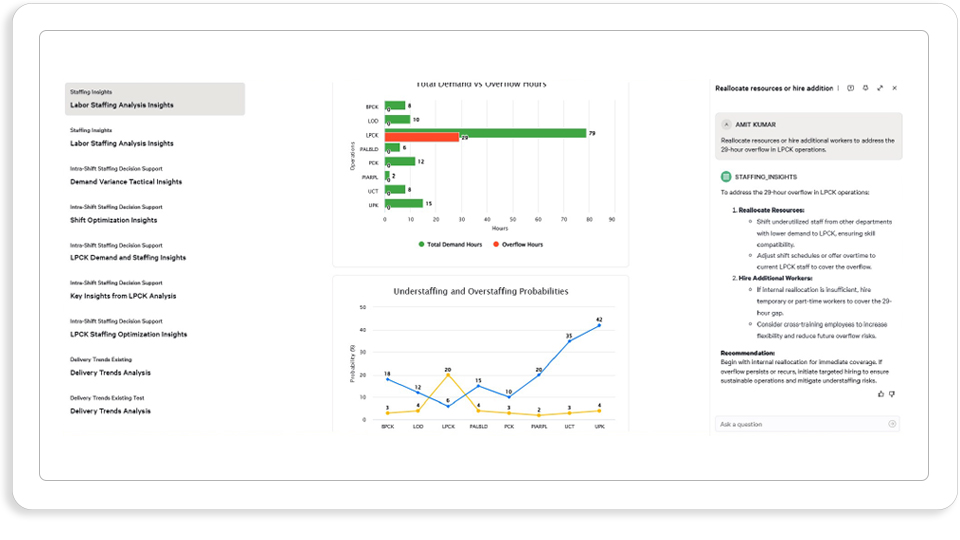The image size is (960, 540).
Task: Close the Reallocate resources chat panel
Action: coord(894,88)
